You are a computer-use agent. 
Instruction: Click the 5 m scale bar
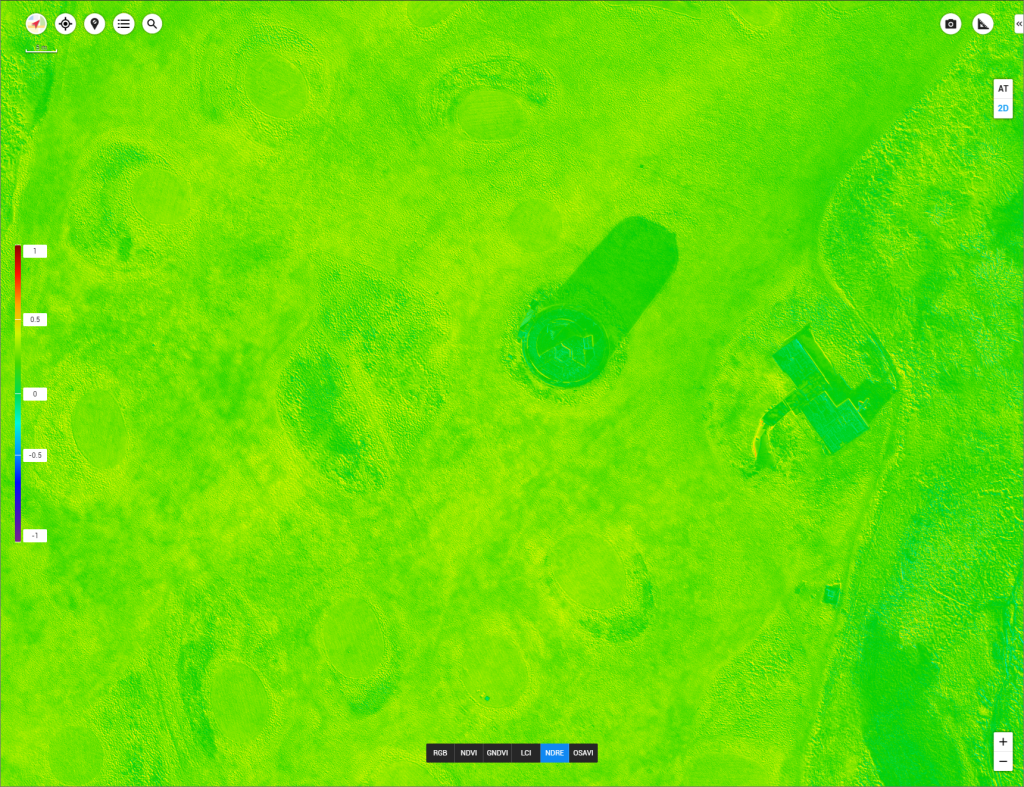click(x=41, y=48)
